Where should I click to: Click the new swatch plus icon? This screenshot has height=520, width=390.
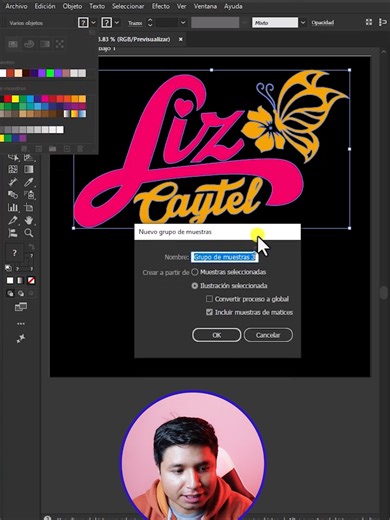click(67, 149)
